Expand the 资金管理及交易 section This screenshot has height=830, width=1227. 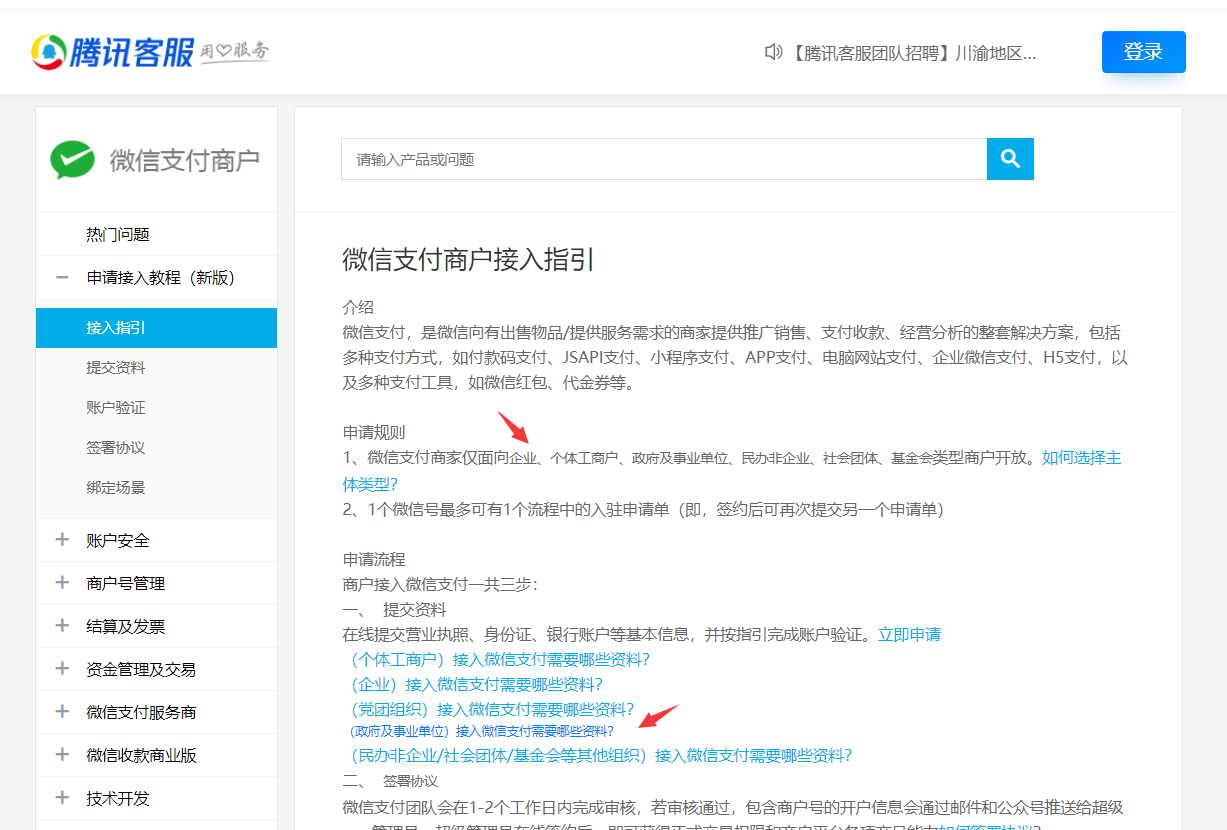click(x=62, y=669)
